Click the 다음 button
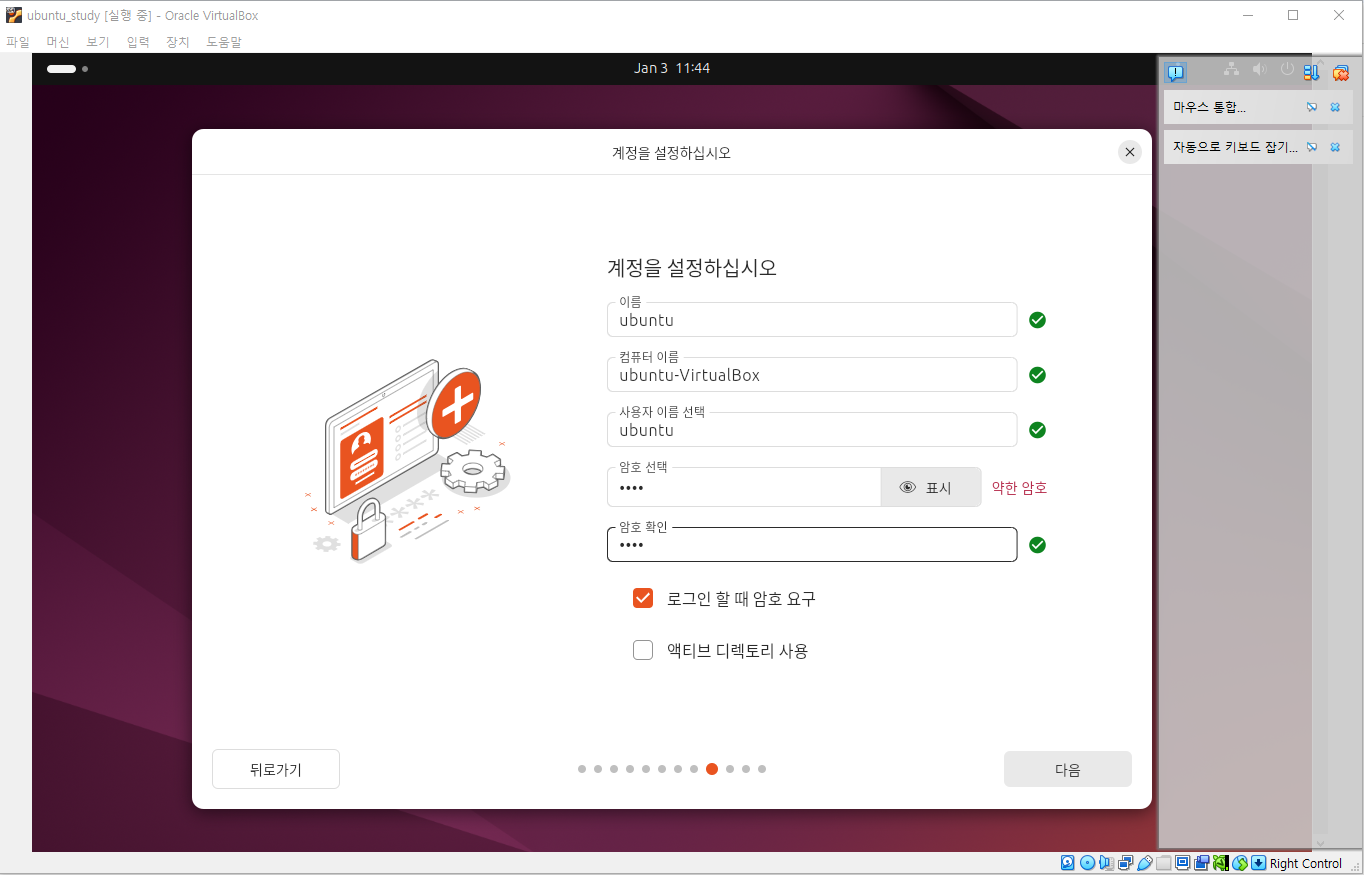The image size is (1364, 875). [x=1068, y=769]
